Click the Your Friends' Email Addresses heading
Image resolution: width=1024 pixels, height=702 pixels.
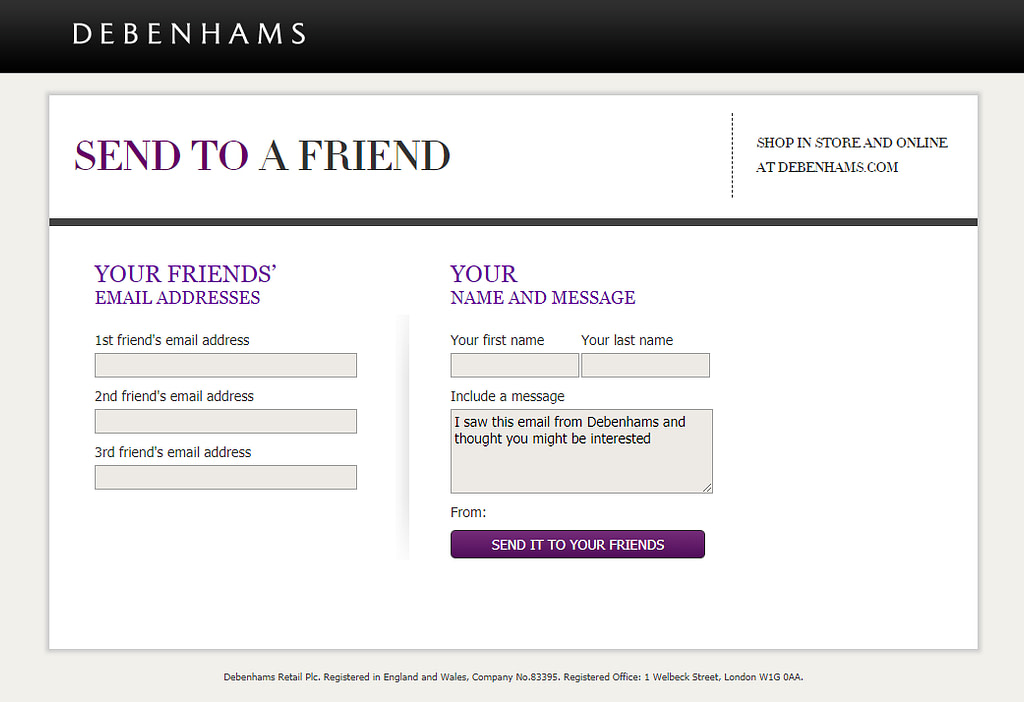(x=185, y=285)
